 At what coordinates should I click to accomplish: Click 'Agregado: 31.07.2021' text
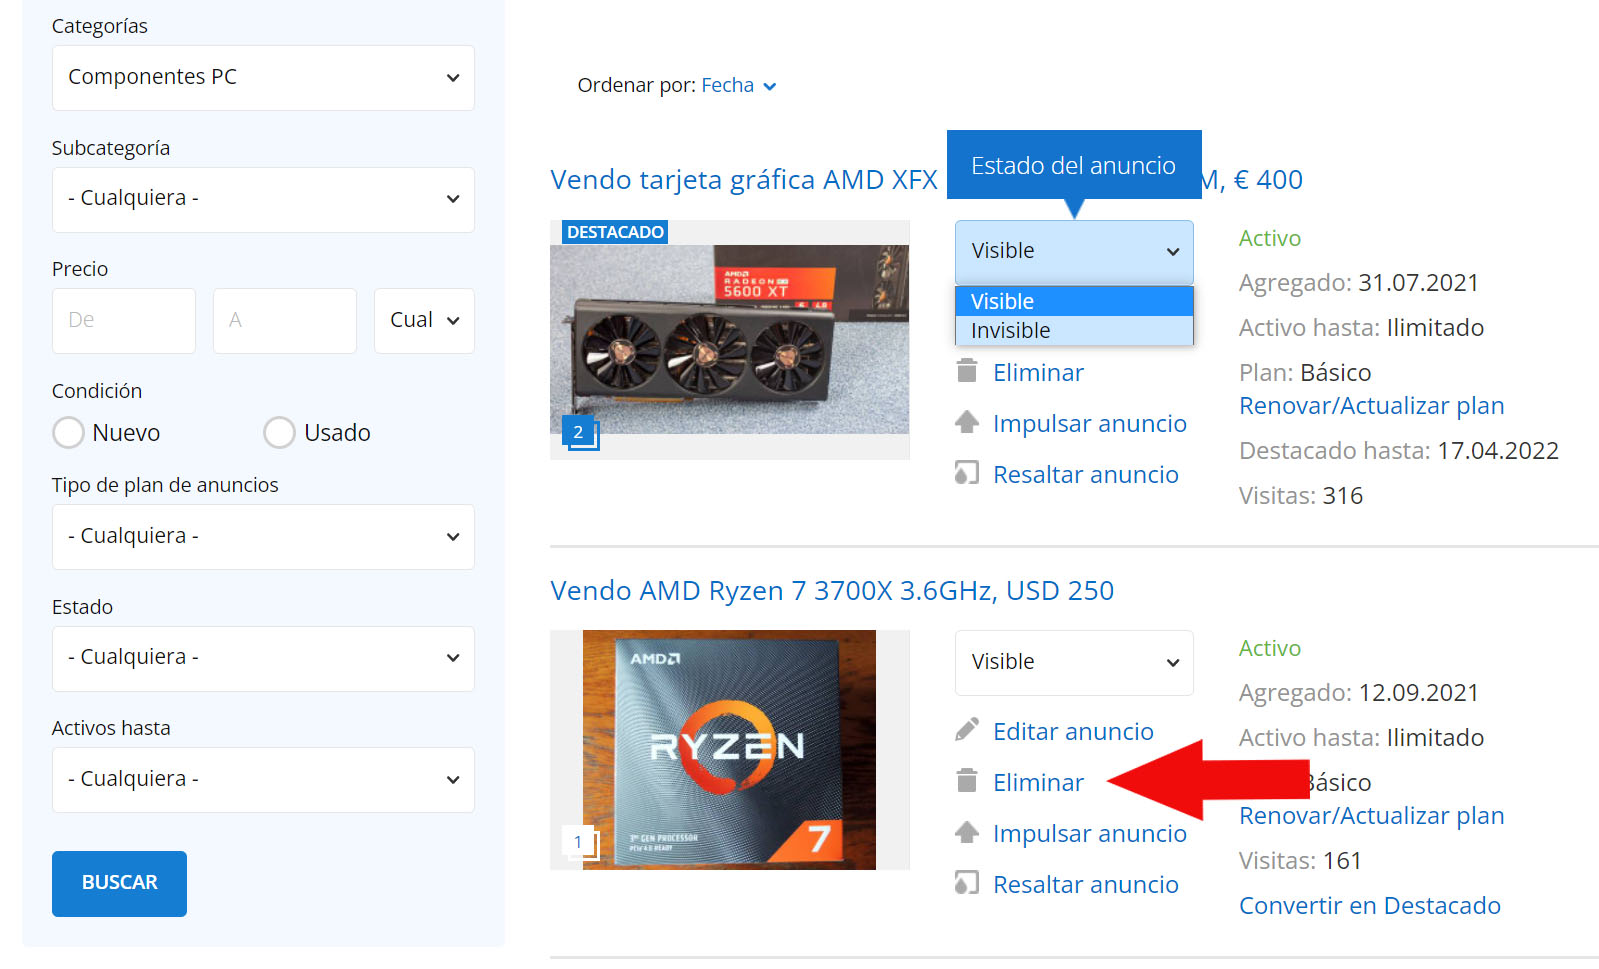1359,283
